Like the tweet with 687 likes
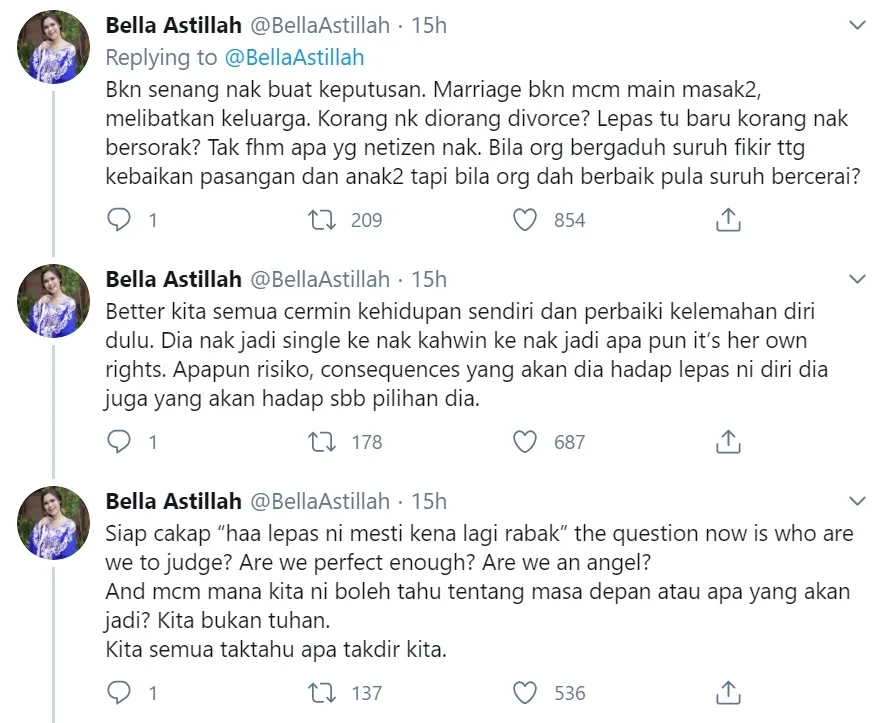Screen dimensions: 886x723 526,441
